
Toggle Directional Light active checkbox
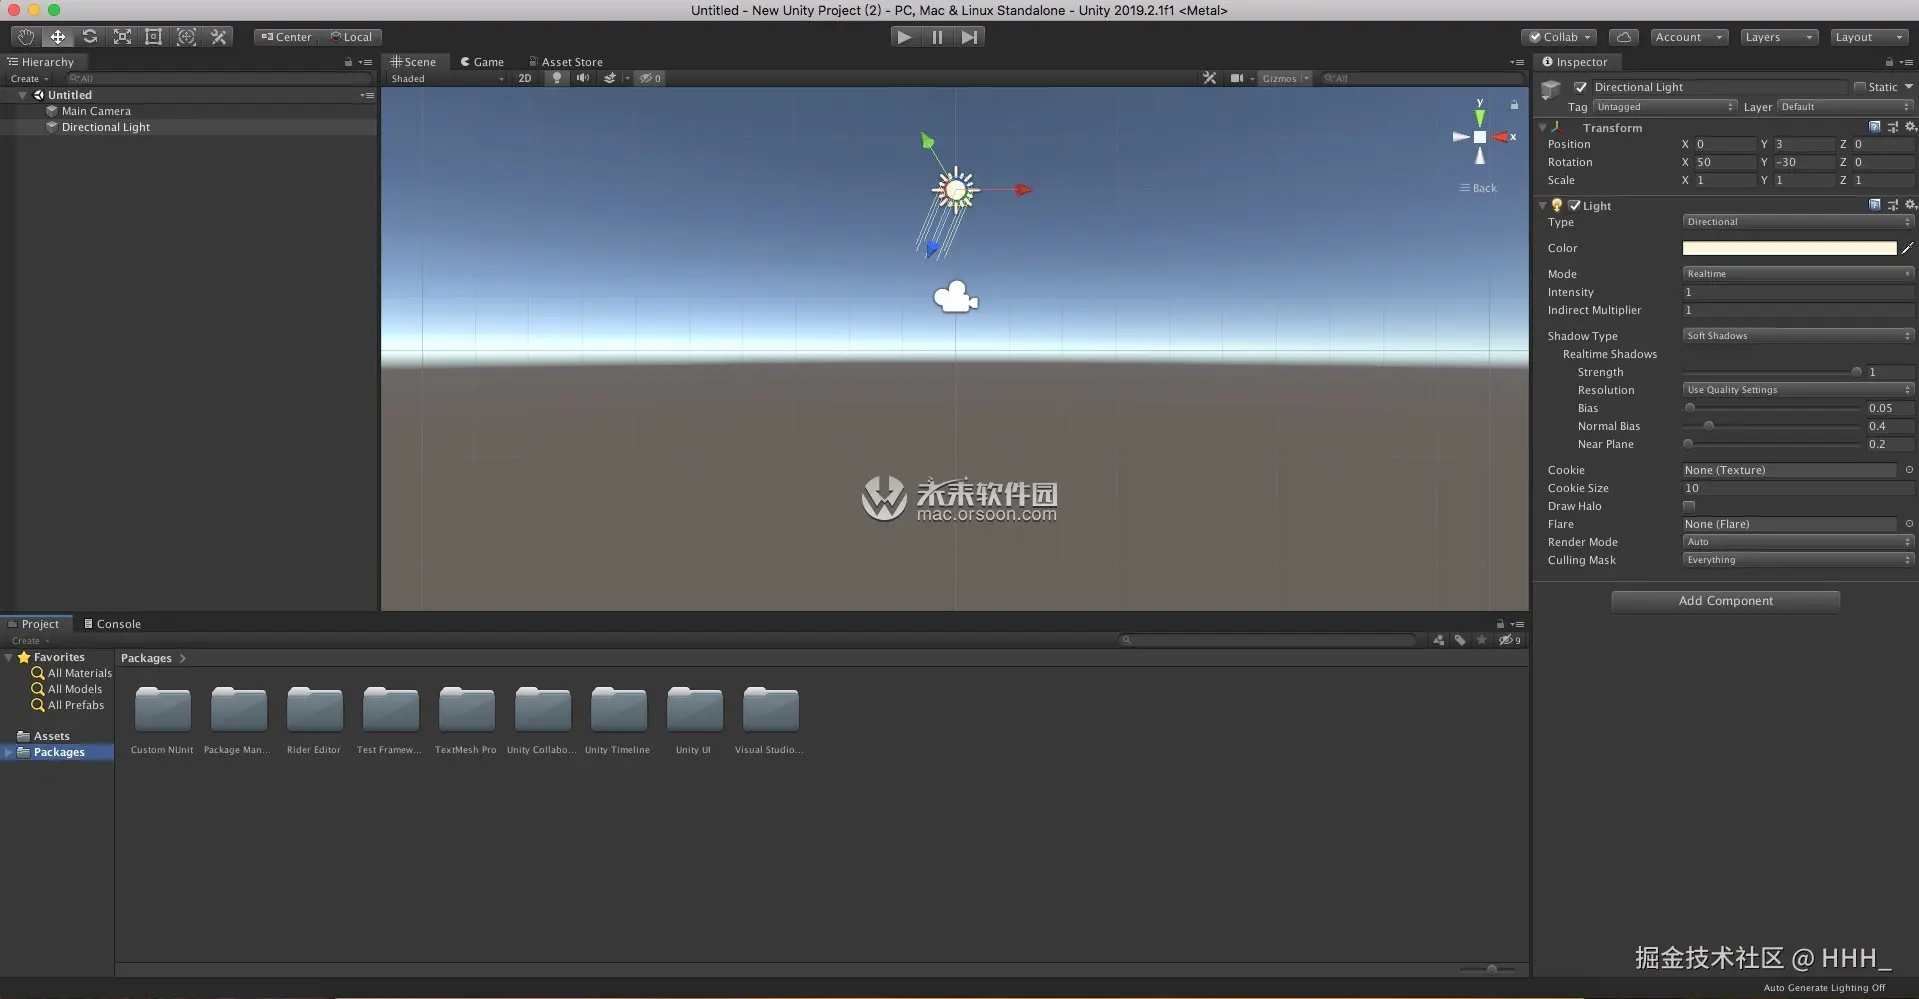1580,87
